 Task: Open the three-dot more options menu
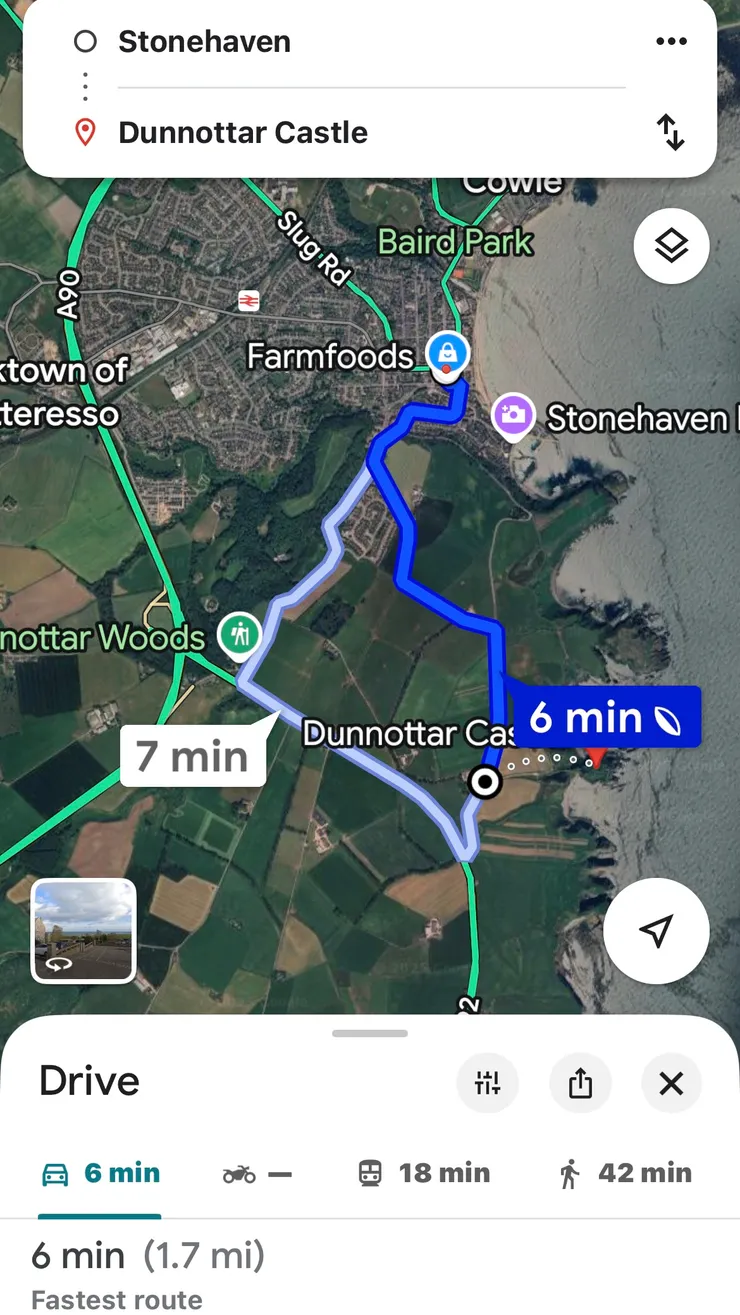[671, 42]
